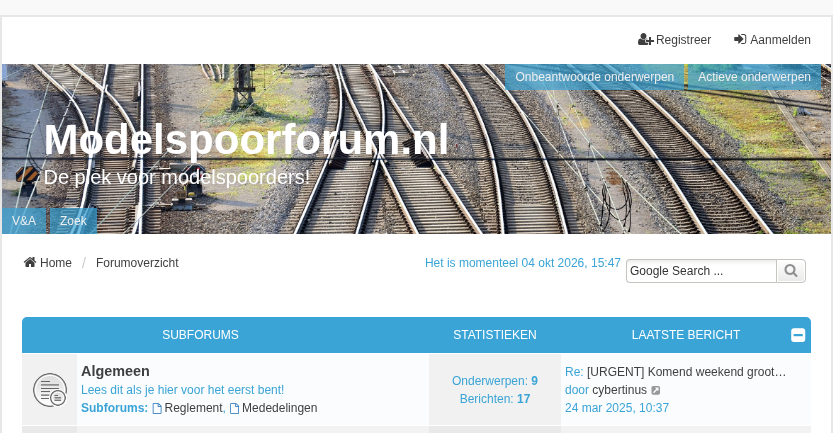The height and width of the screenshot is (433, 833).
Task: Click the LAATSTE BERICHT column header
Action: 686,335
